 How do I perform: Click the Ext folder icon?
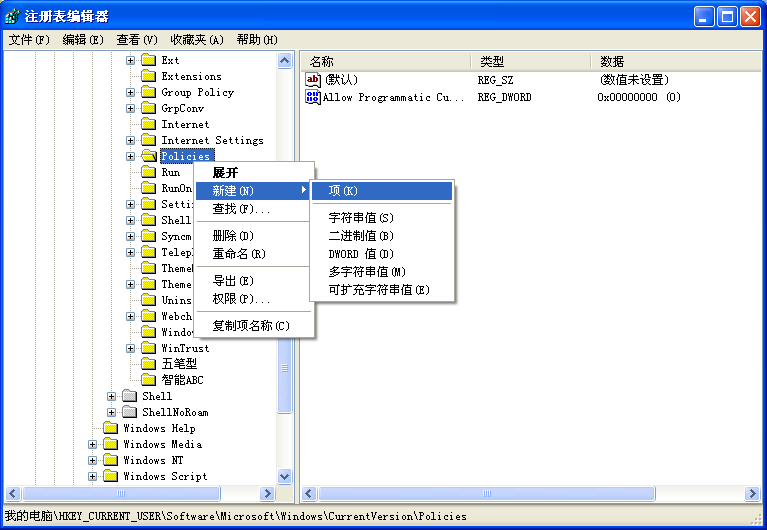pos(148,60)
